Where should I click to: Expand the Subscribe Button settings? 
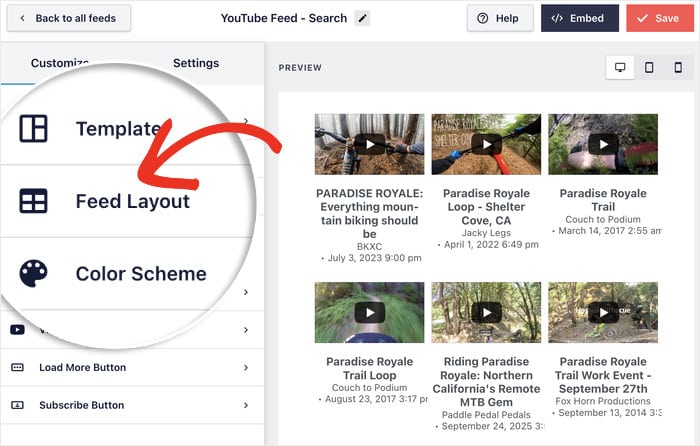point(246,405)
